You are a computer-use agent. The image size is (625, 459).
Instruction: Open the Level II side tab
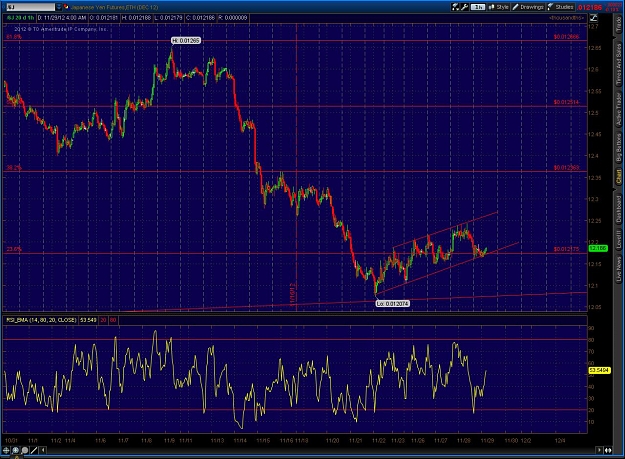tap(618, 240)
